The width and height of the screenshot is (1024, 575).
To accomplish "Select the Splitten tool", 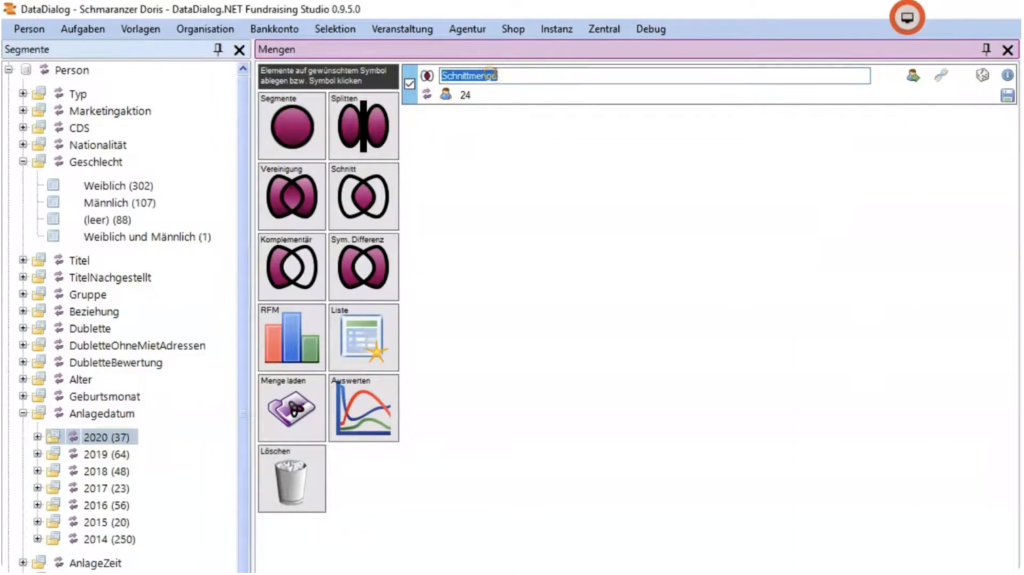I will pyautogui.click(x=363, y=125).
